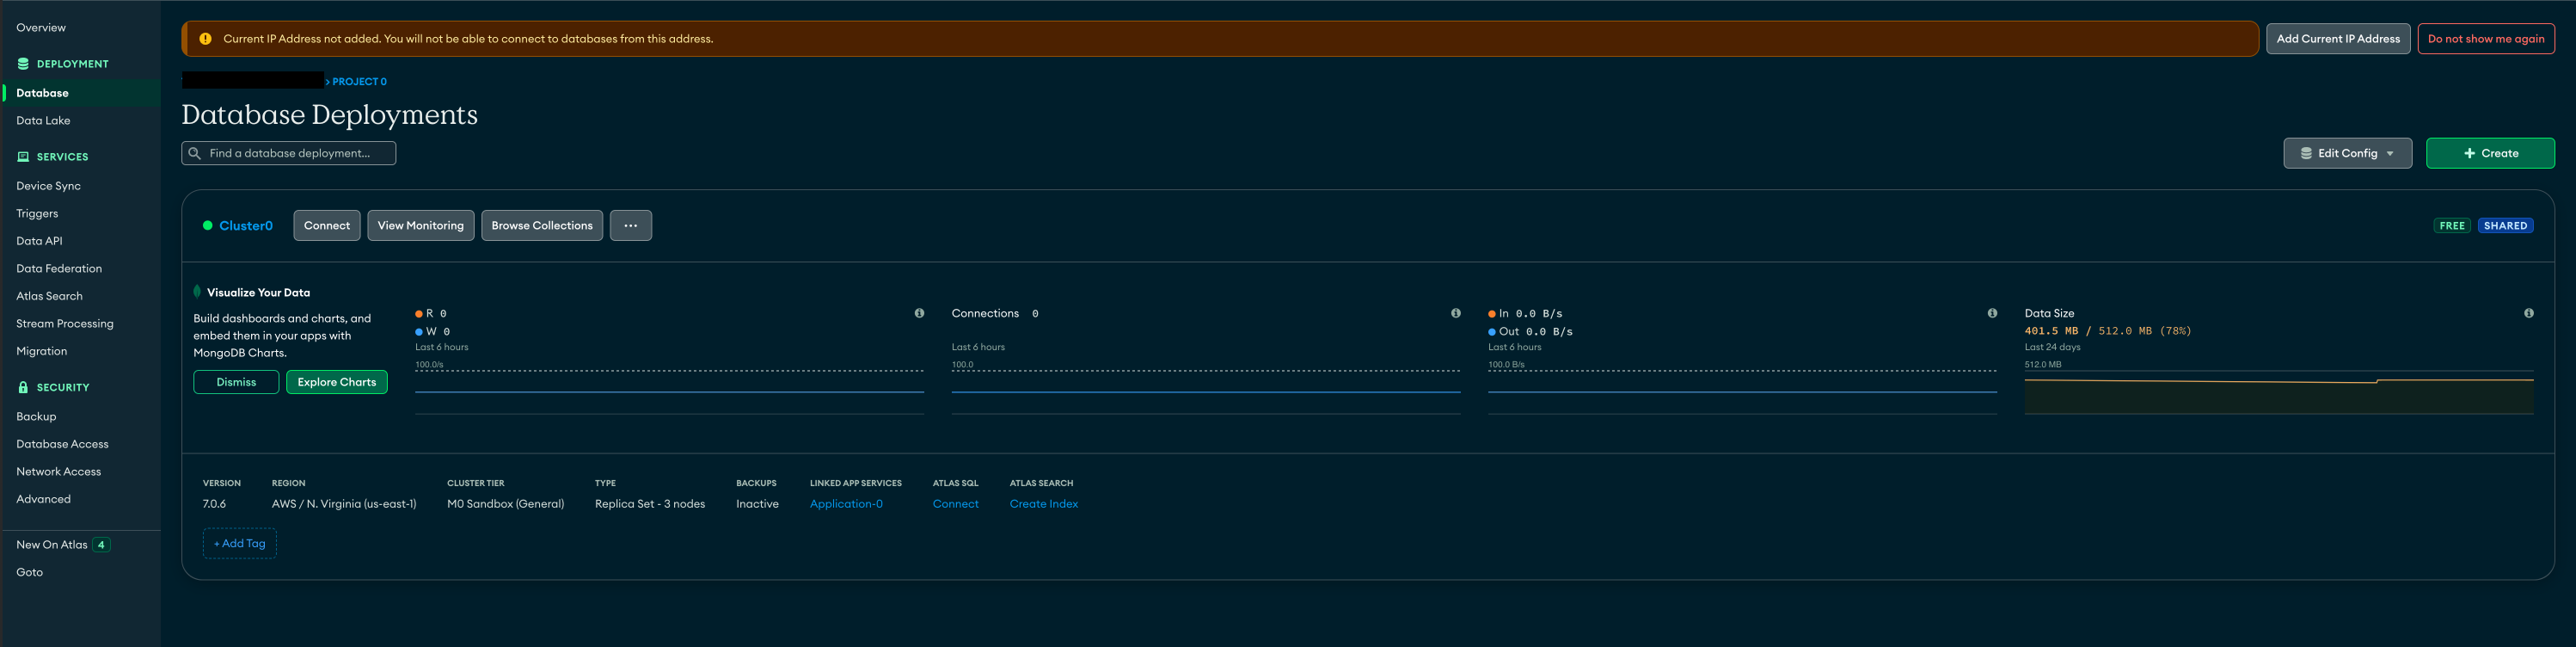
Task: Open Data Federation in the sidebar
Action: click(x=59, y=269)
